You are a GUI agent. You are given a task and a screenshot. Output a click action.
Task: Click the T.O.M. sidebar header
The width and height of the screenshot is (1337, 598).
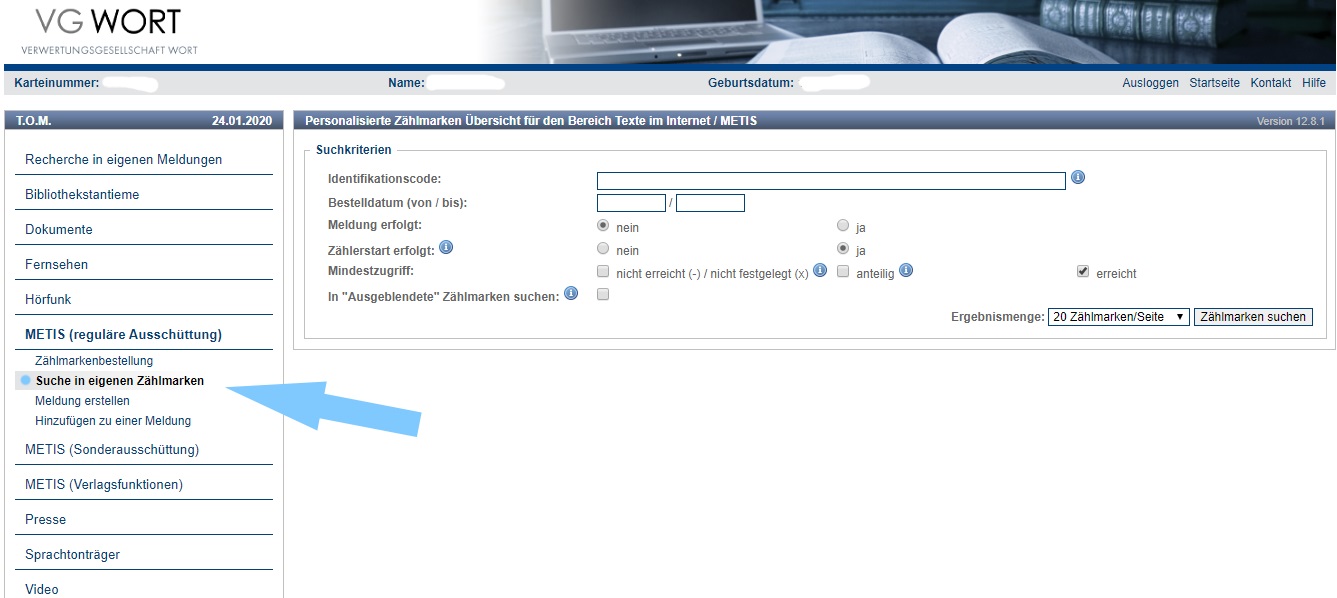pyautogui.click(x=144, y=120)
